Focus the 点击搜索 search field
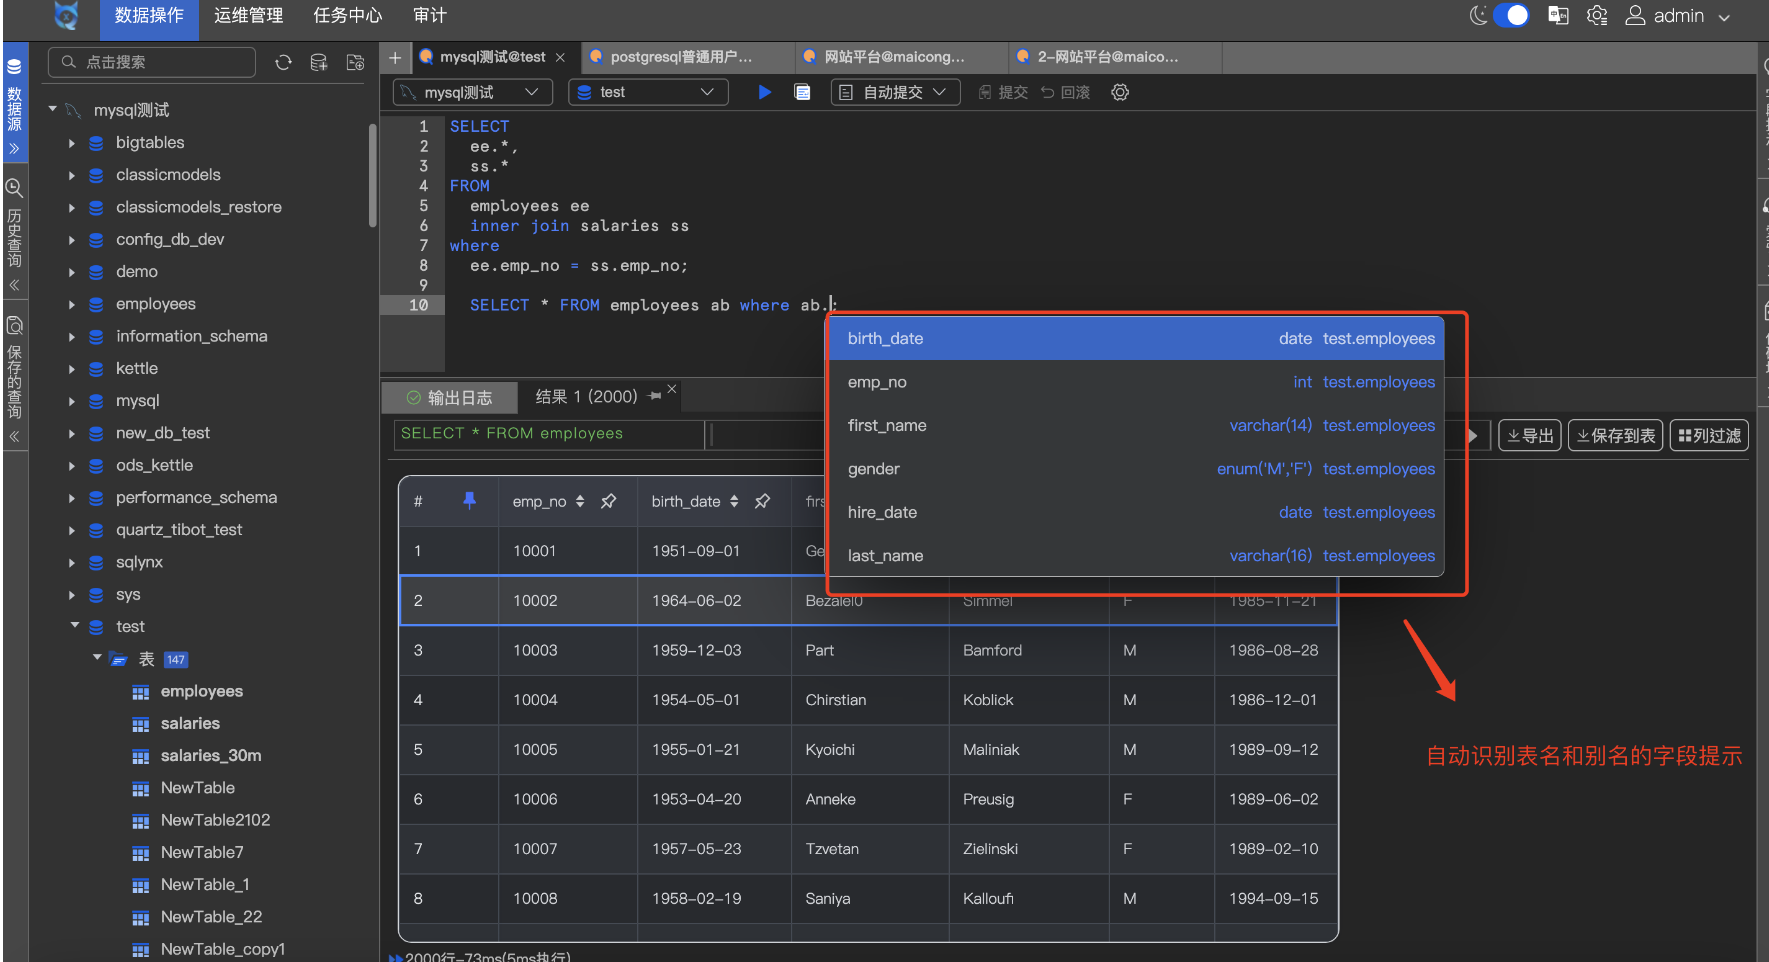Screen dimensions: 1769x962 (152, 62)
